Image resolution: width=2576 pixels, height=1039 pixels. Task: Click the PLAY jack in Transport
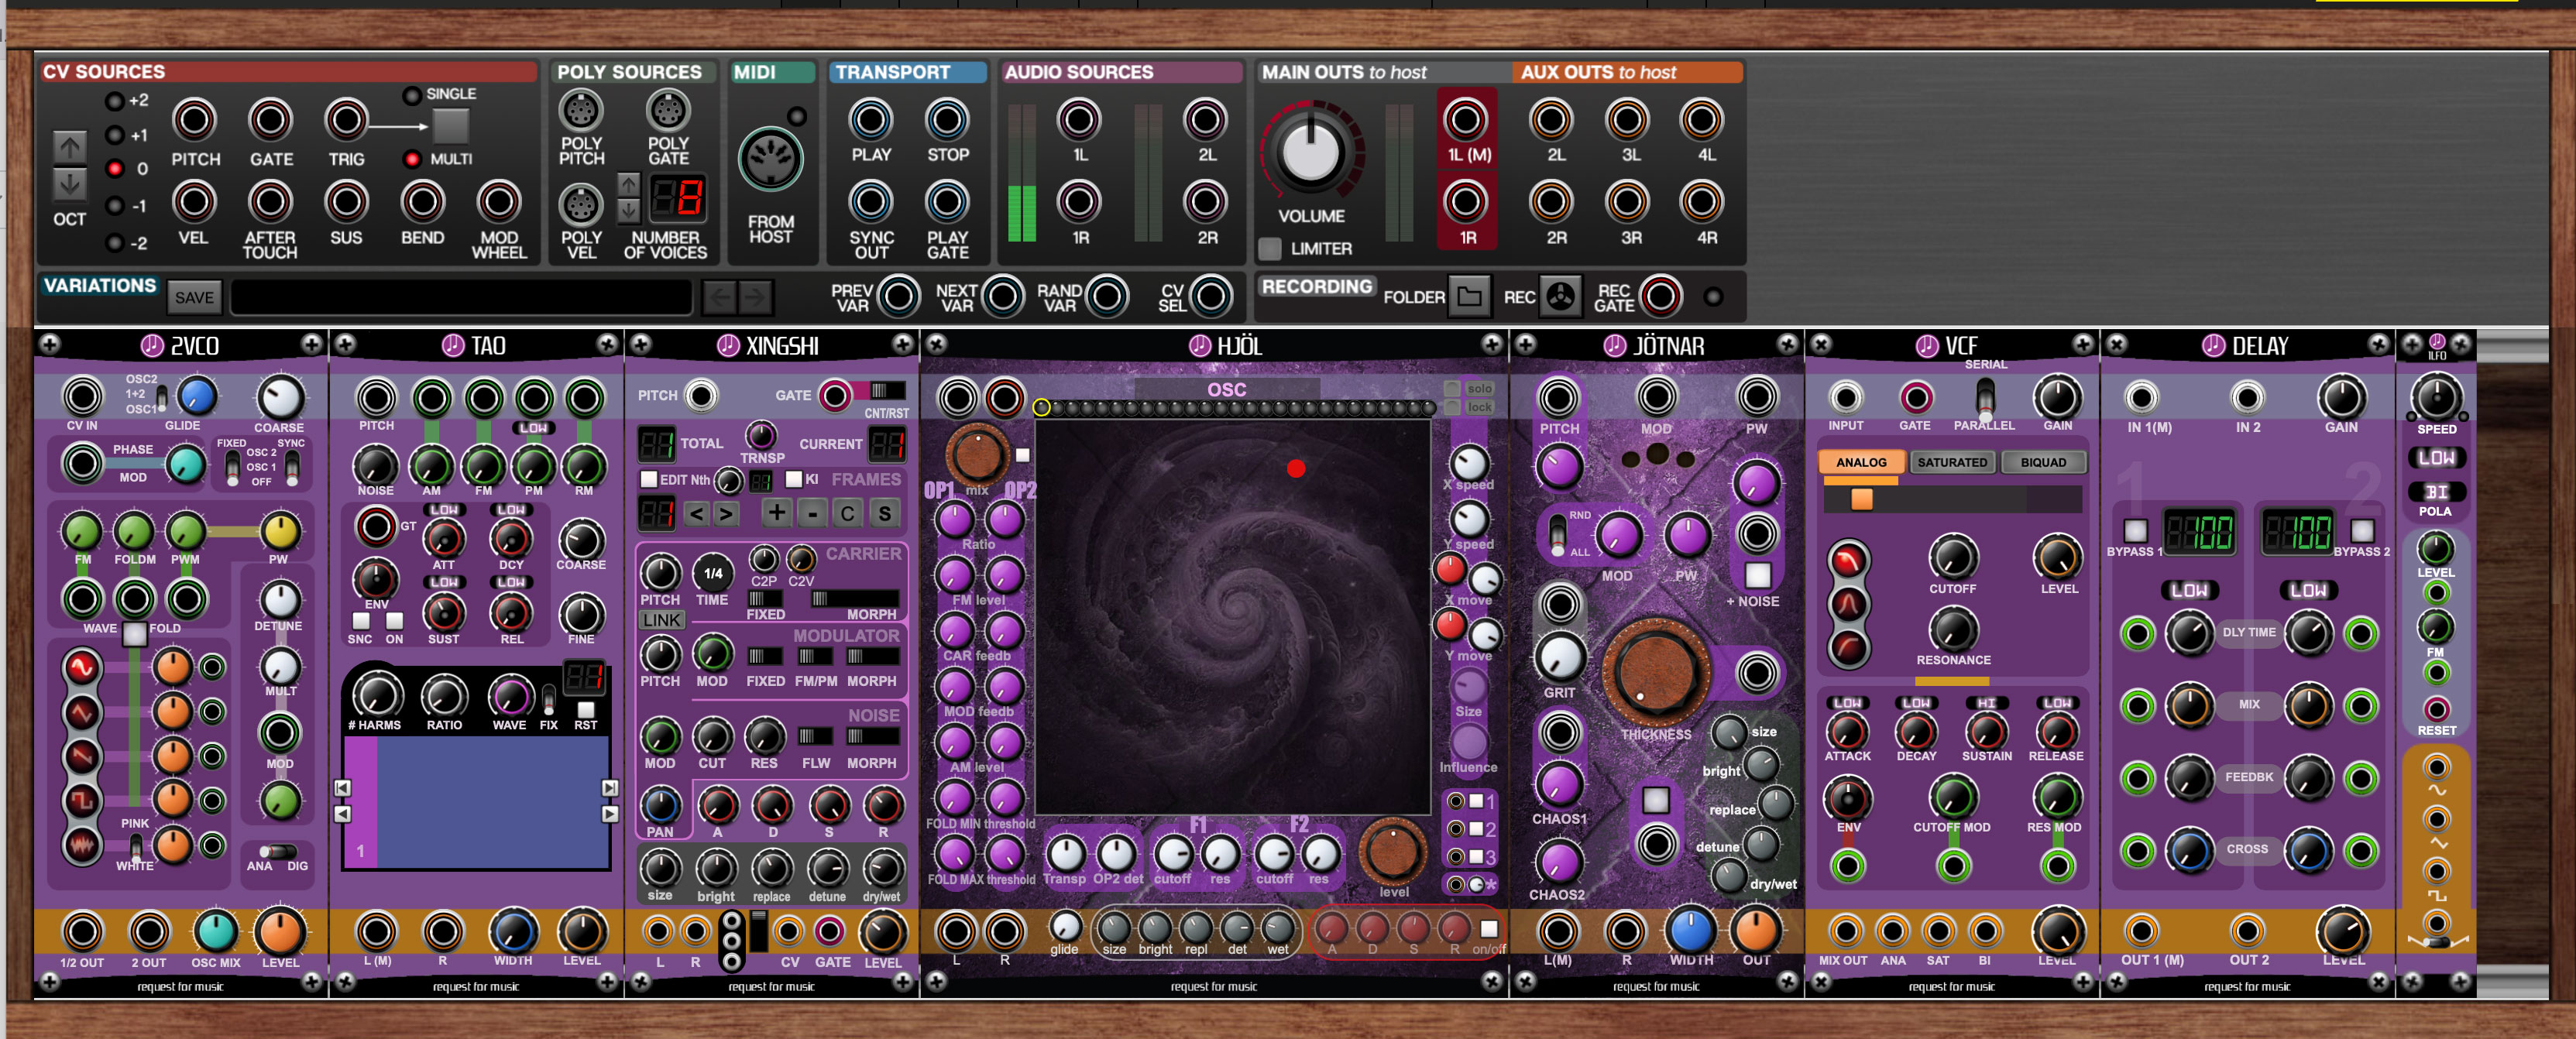pyautogui.click(x=870, y=120)
